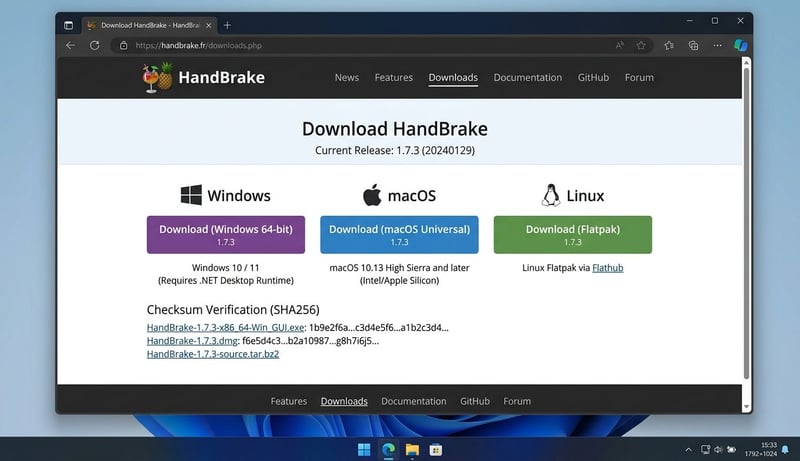Open Forum link in footer
Viewport: 800px width, 461px height.
[517, 401]
